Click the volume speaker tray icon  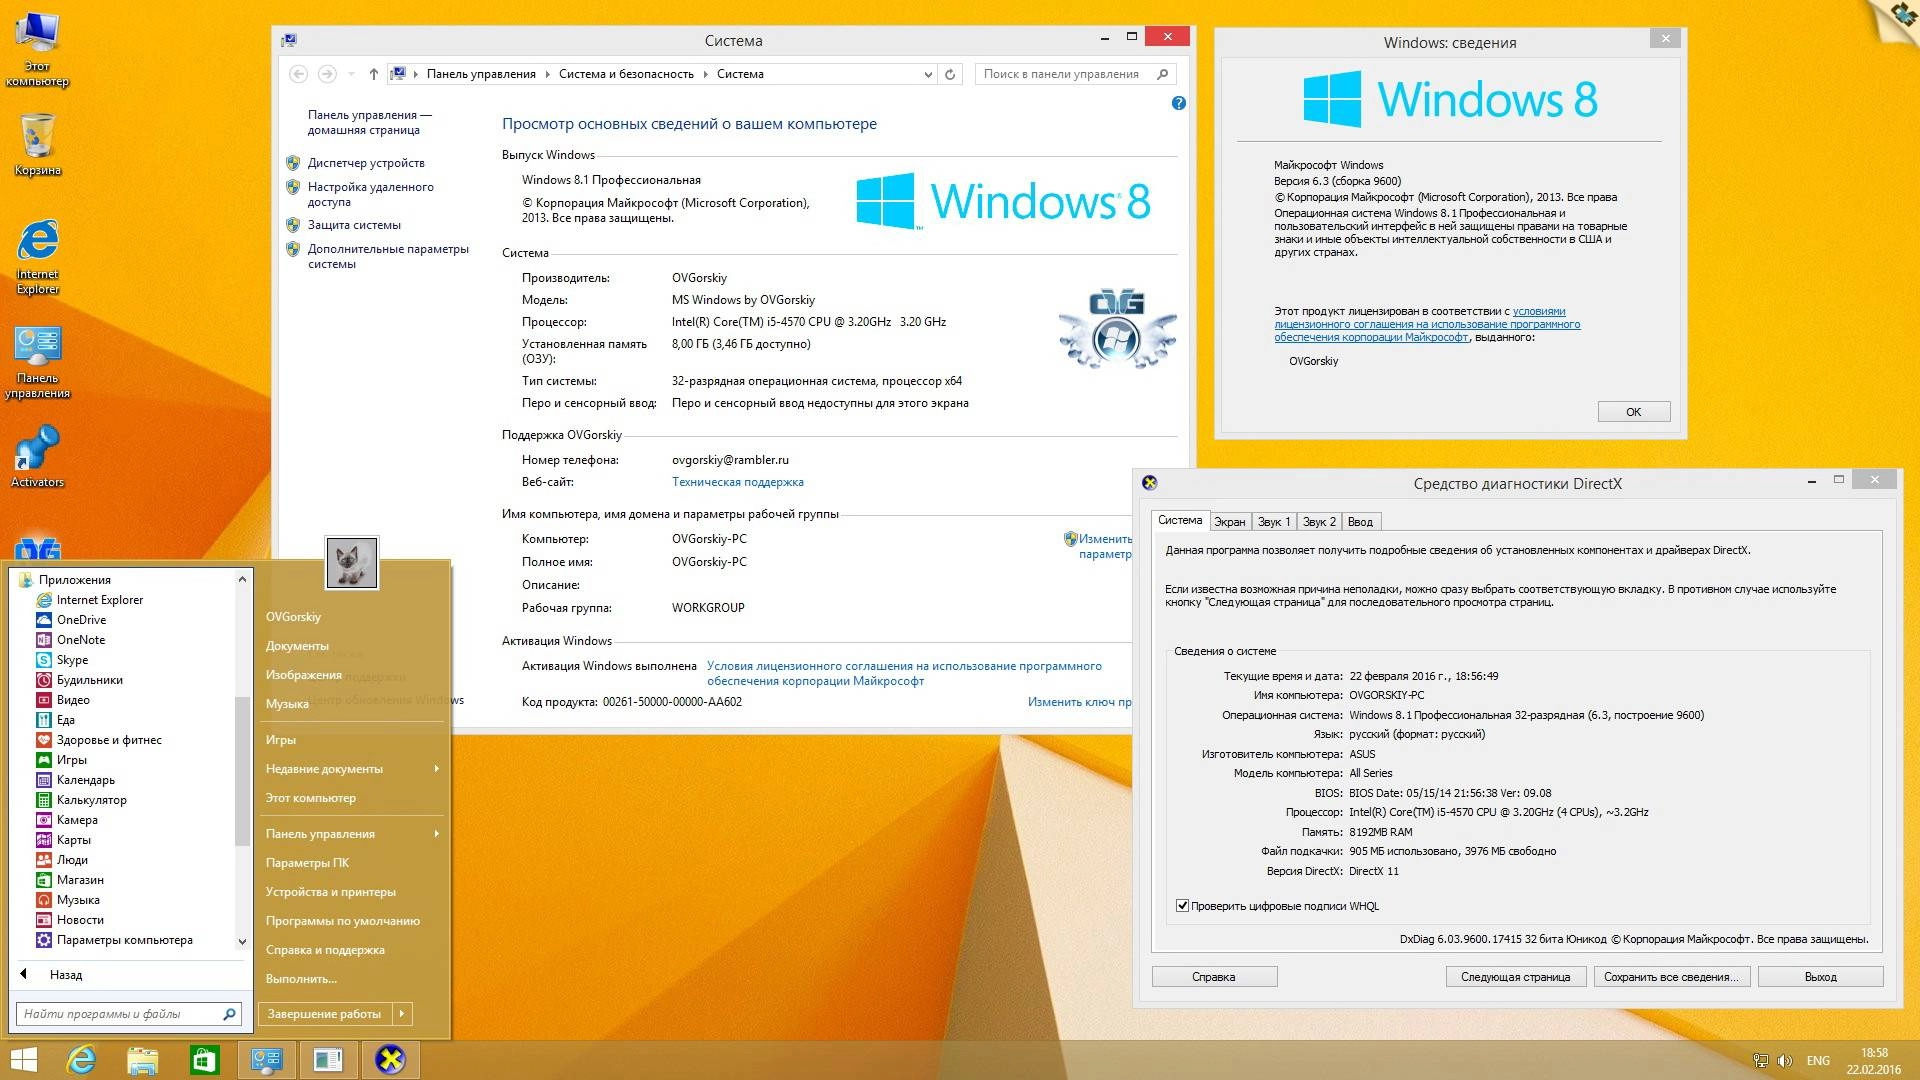pyautogui.click(x=1785, y=1061)
